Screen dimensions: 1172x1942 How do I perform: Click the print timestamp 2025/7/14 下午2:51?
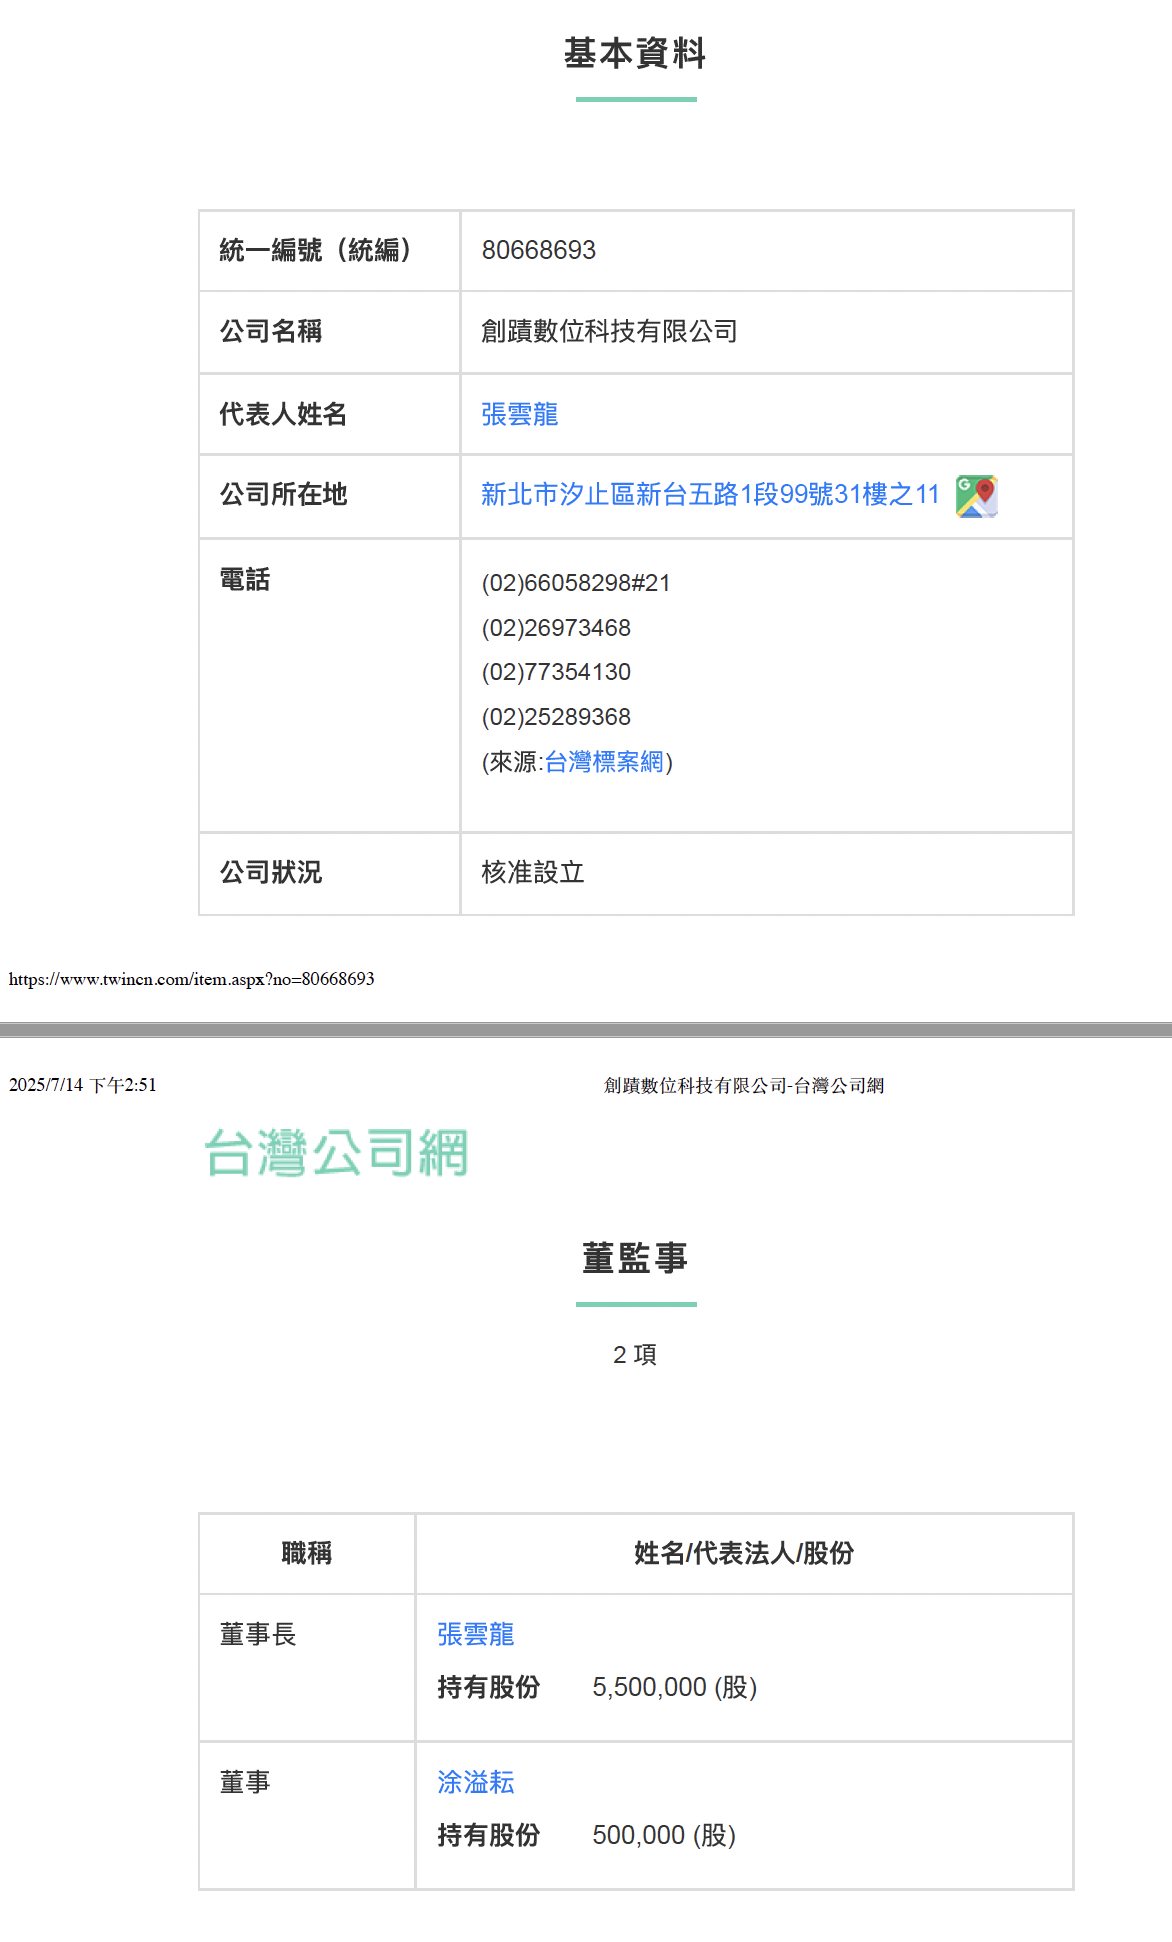coord(83,1085)
